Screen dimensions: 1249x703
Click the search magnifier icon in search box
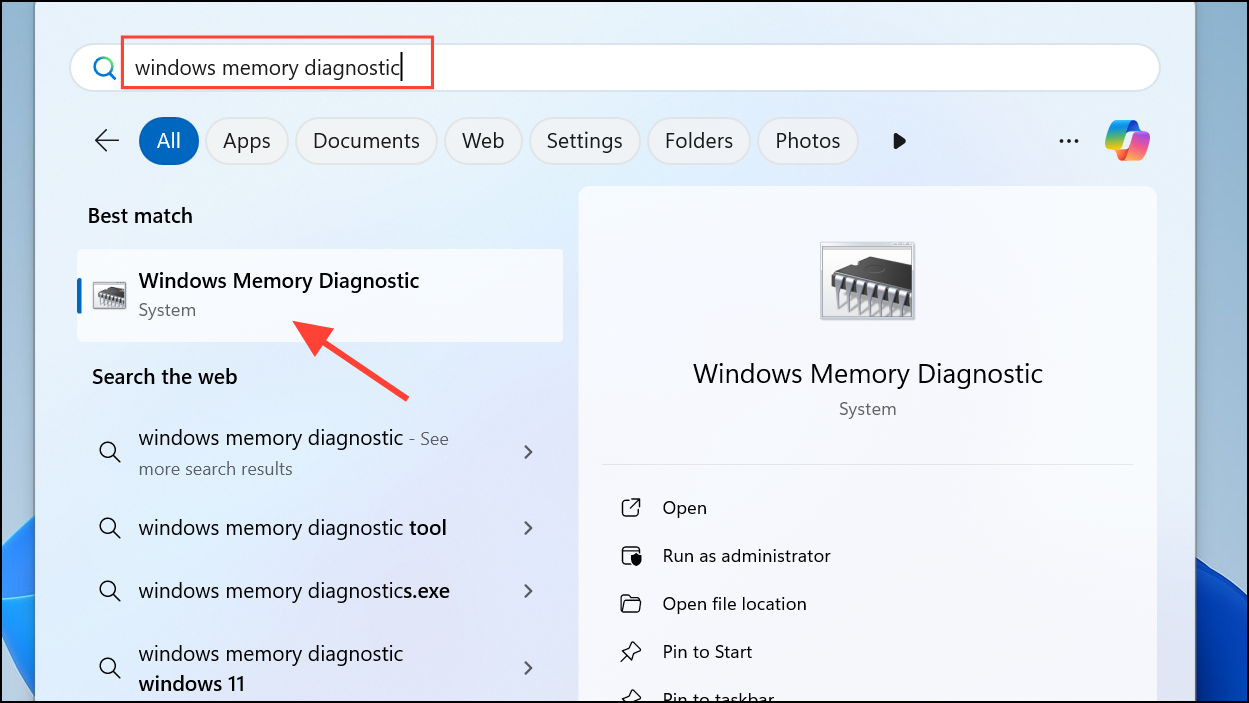(104, 67)
